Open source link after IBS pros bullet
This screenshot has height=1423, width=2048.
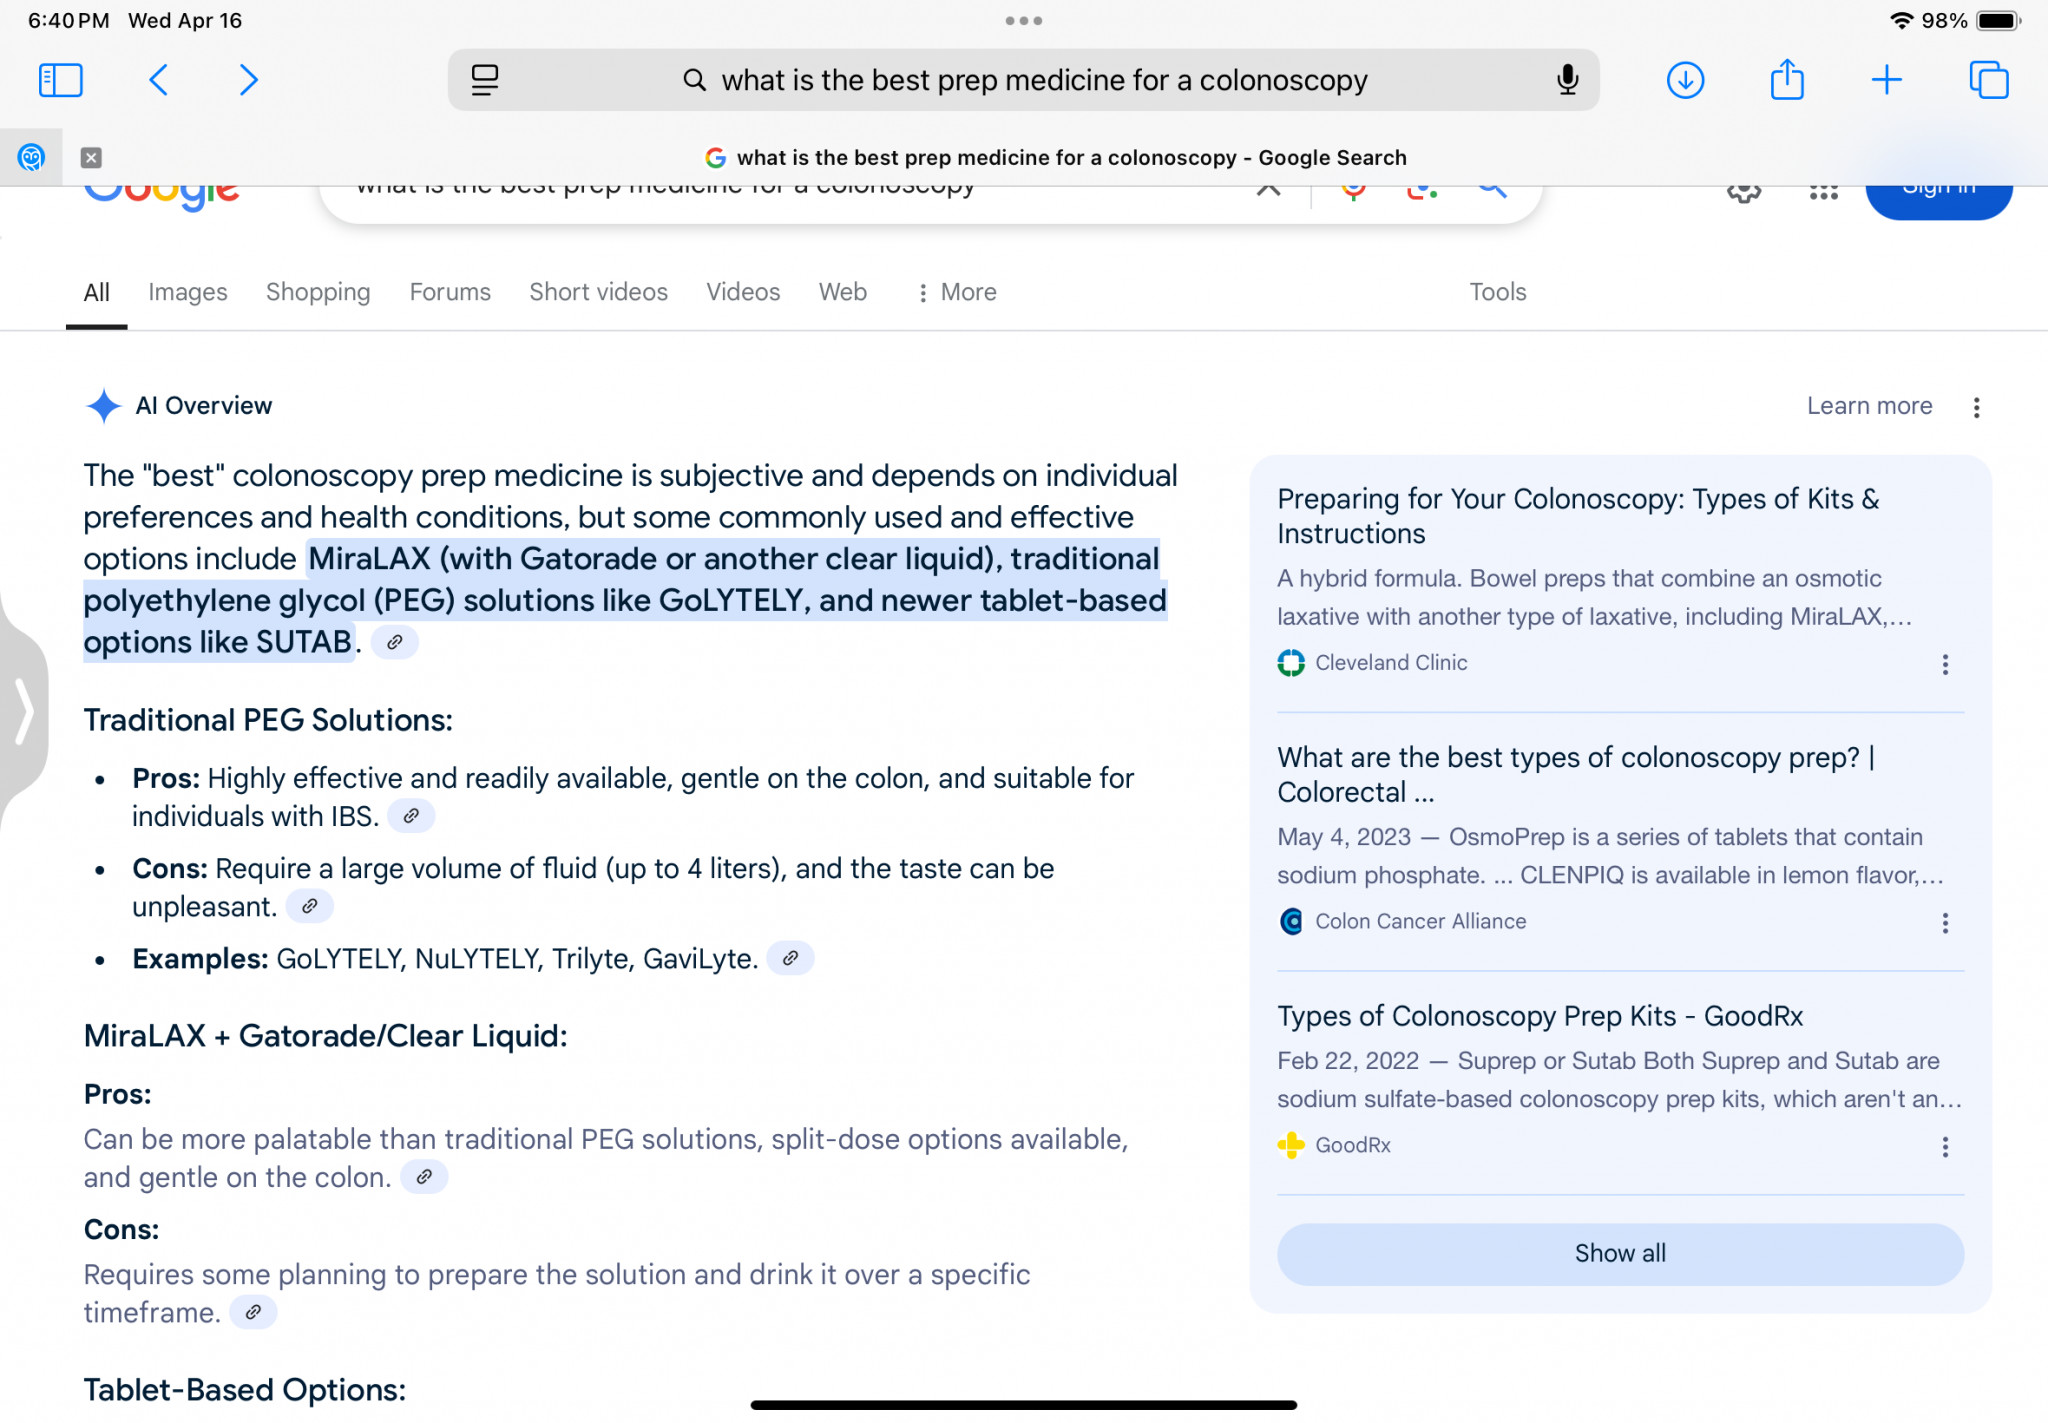click(x=411, y=816)
